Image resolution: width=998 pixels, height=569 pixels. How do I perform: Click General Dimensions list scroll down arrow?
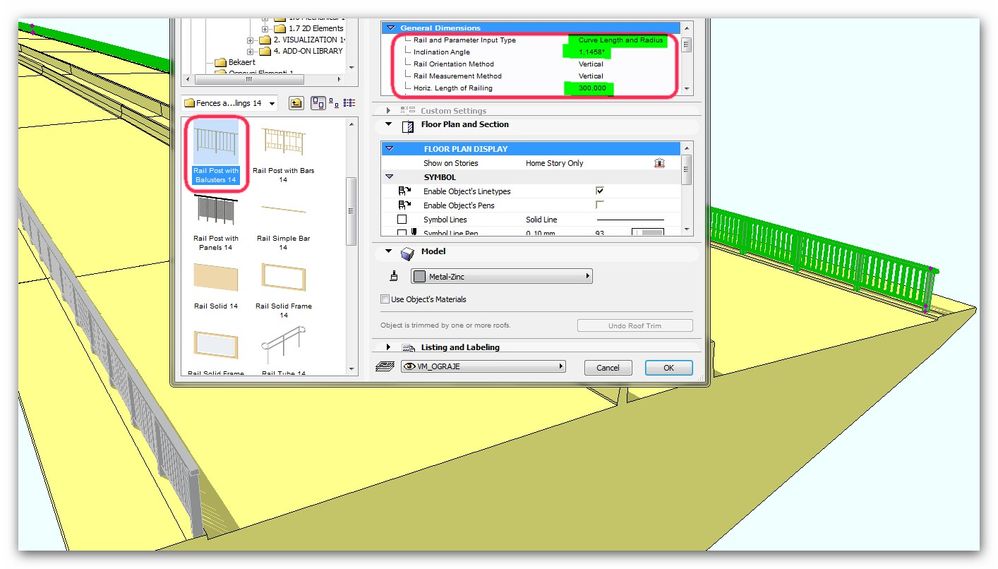[x=686, y=88]
